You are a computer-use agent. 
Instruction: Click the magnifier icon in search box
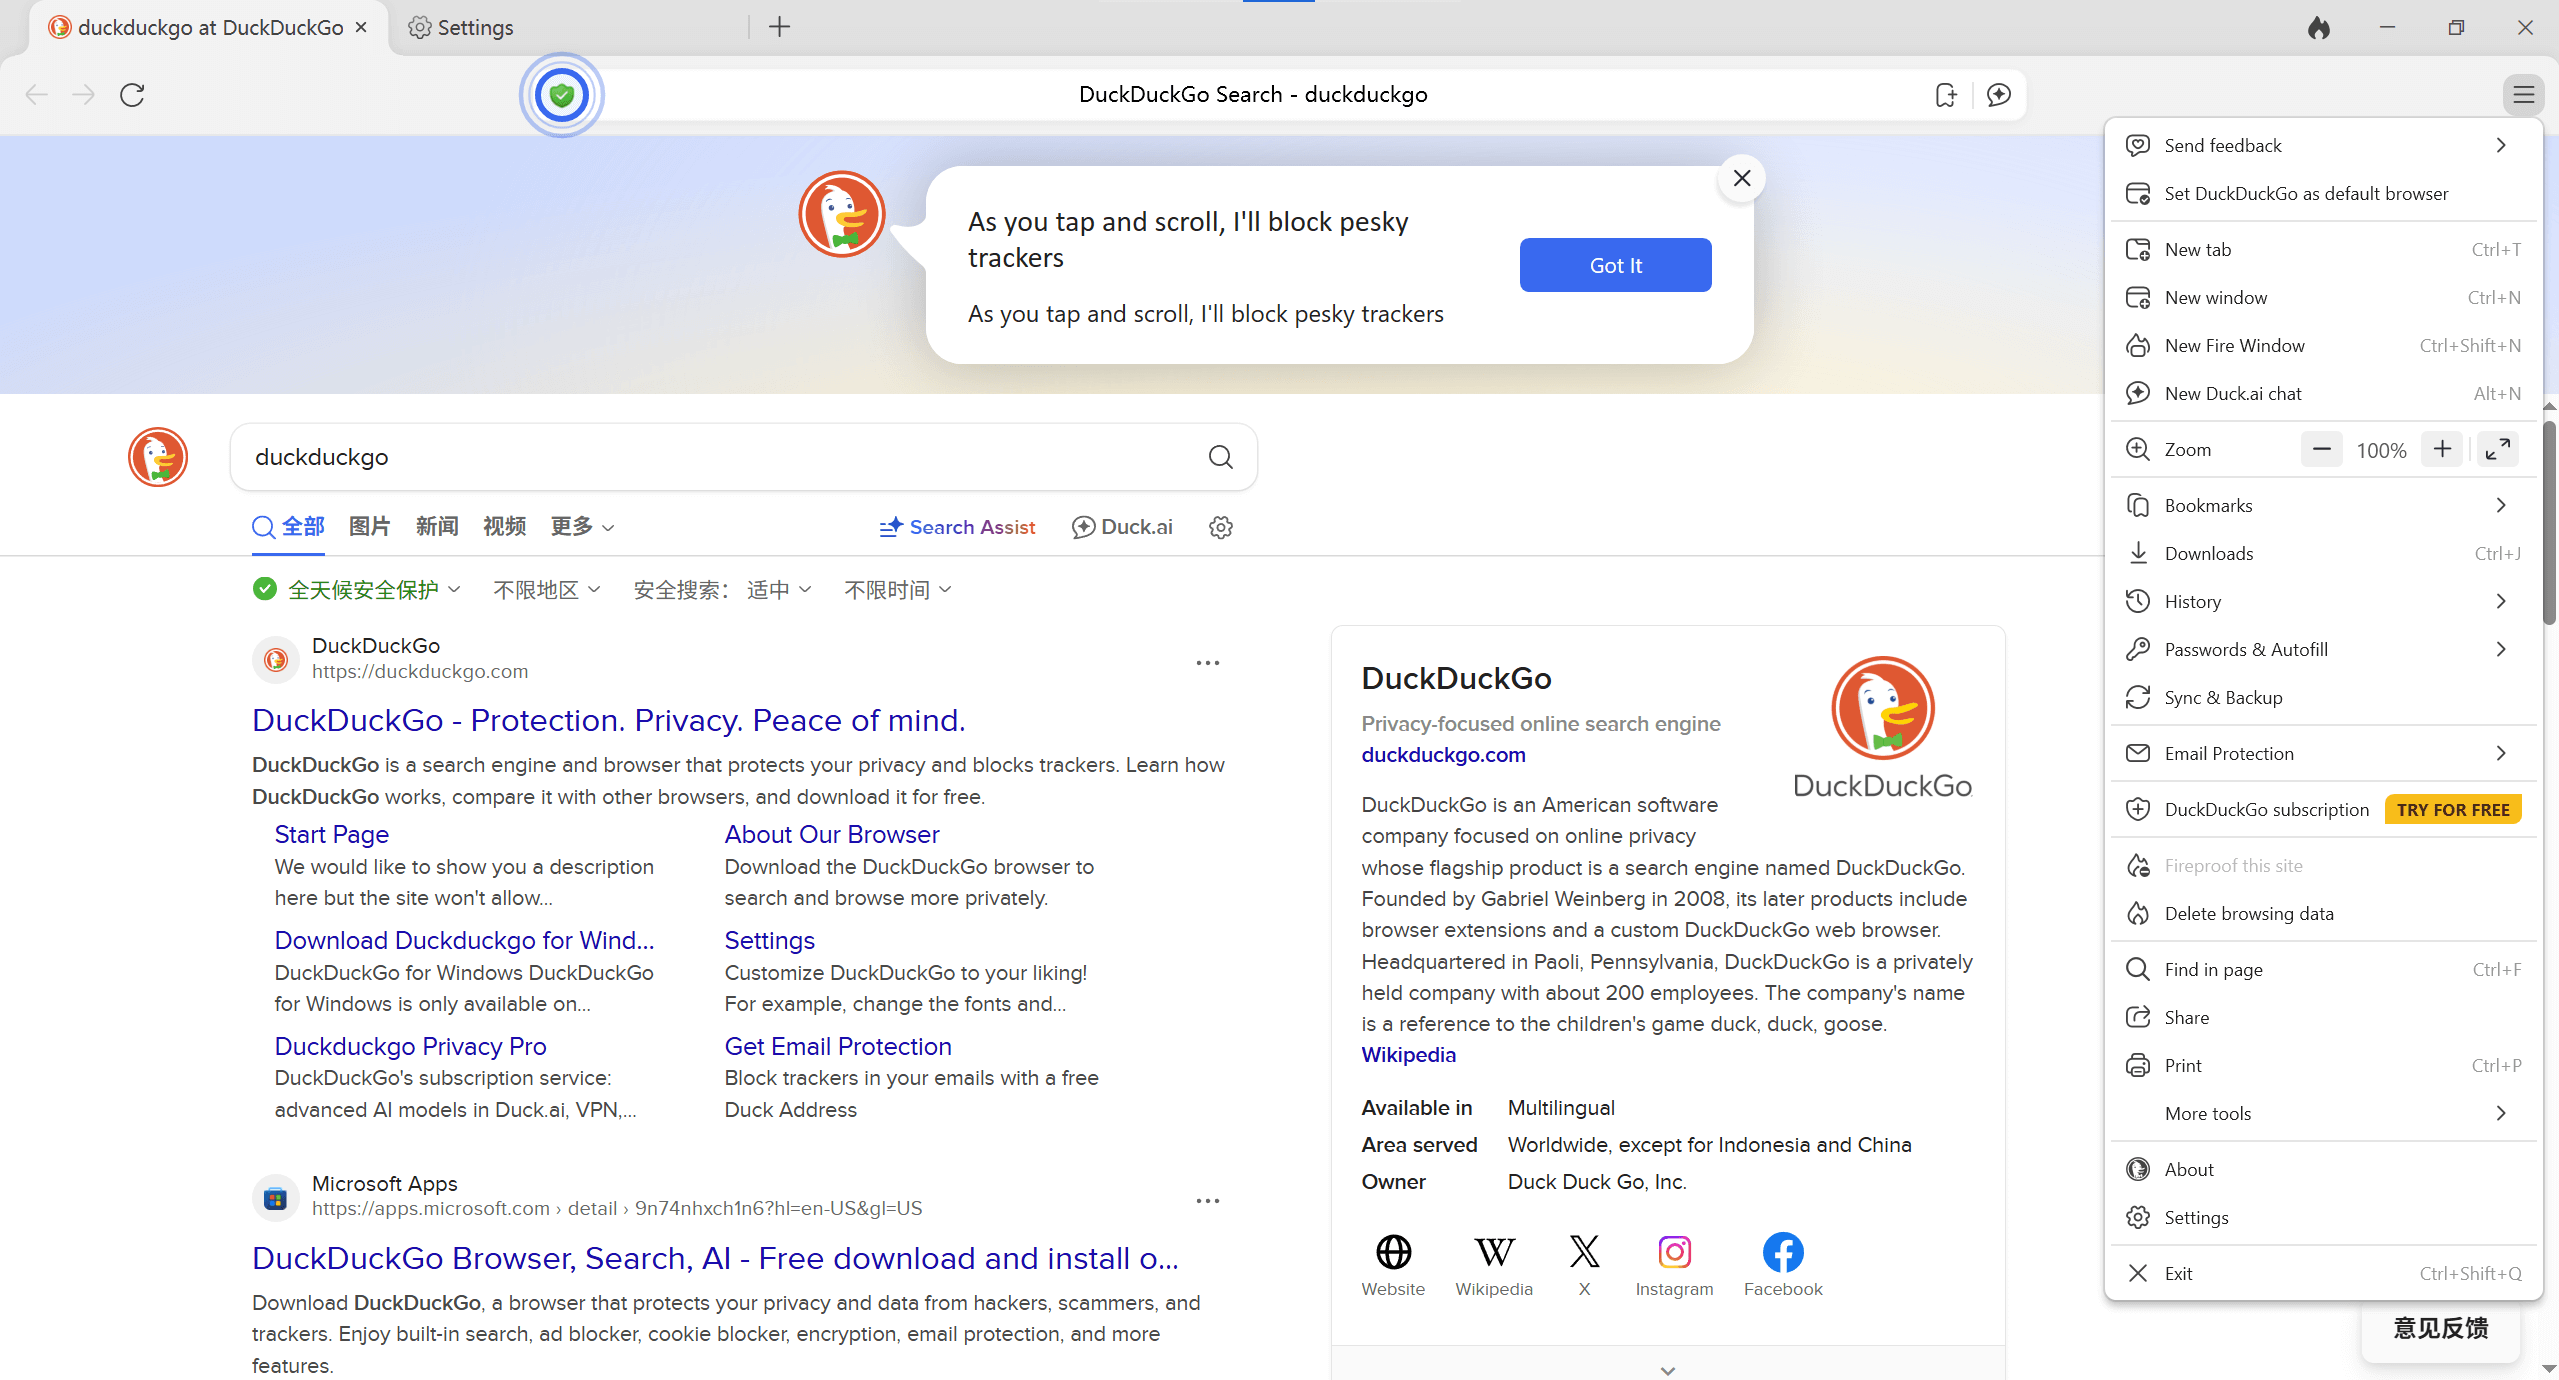(x=1220, y=457)
